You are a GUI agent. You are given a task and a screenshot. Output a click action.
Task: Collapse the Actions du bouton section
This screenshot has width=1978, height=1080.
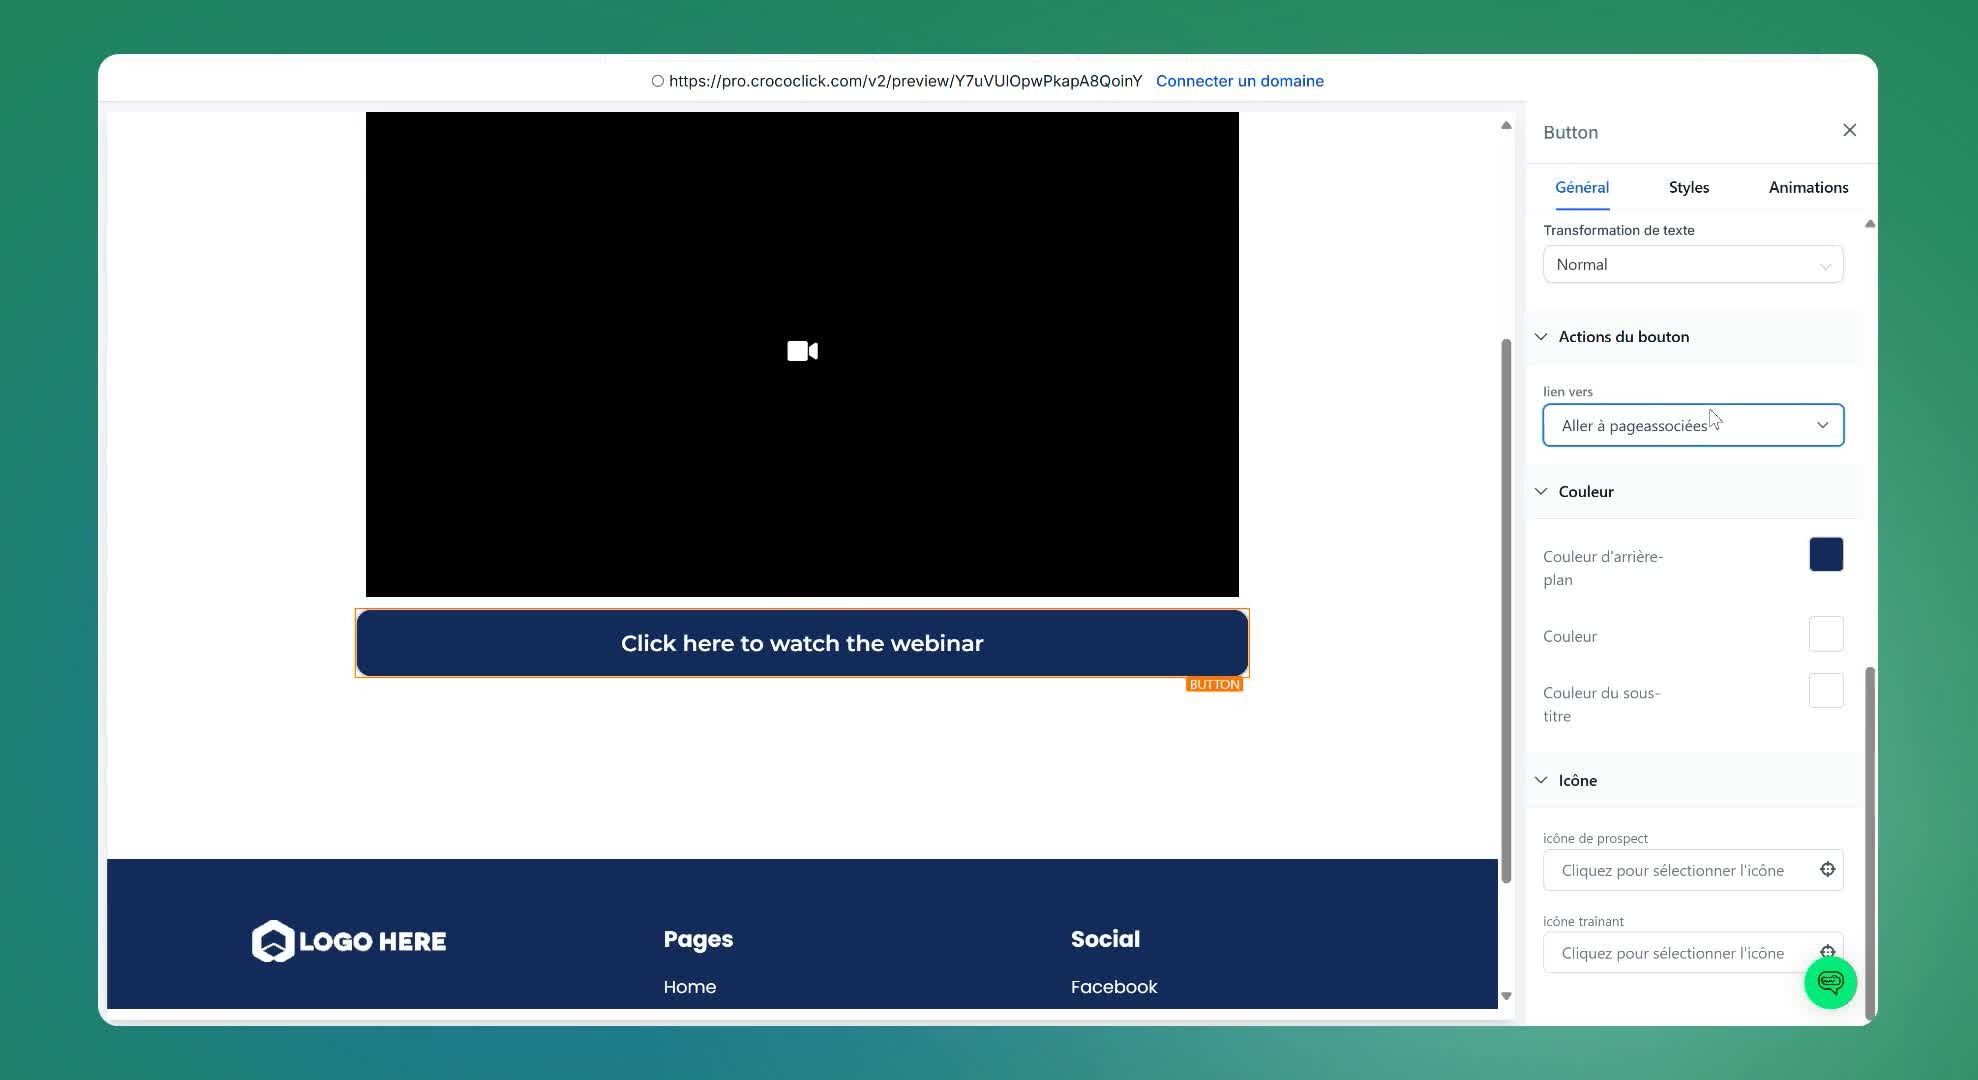[1541, 337]
